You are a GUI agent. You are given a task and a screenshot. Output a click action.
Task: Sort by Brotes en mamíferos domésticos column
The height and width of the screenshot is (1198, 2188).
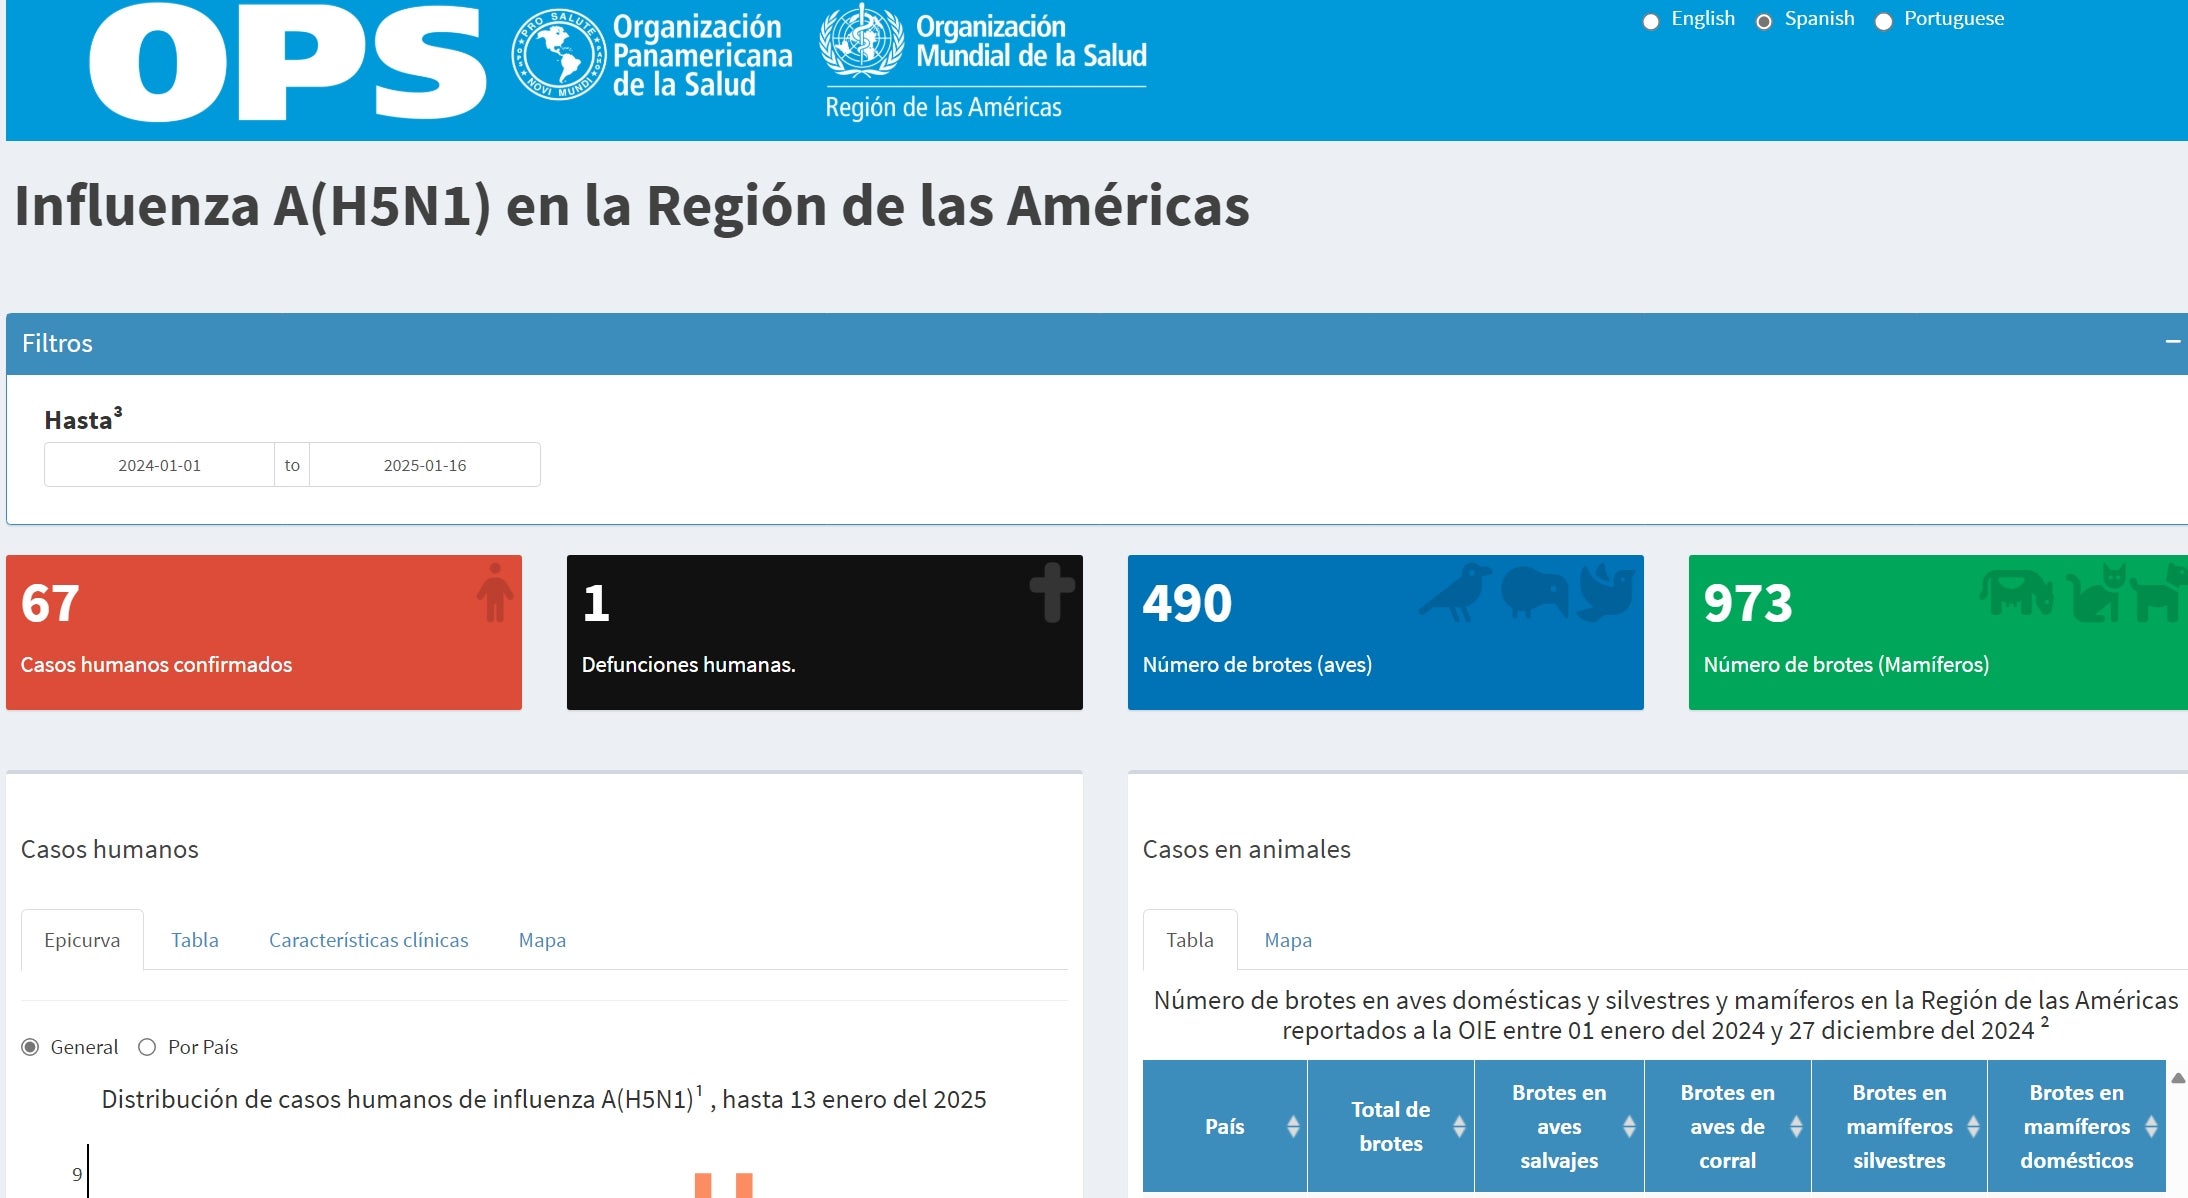(x=2076, y=1126)
